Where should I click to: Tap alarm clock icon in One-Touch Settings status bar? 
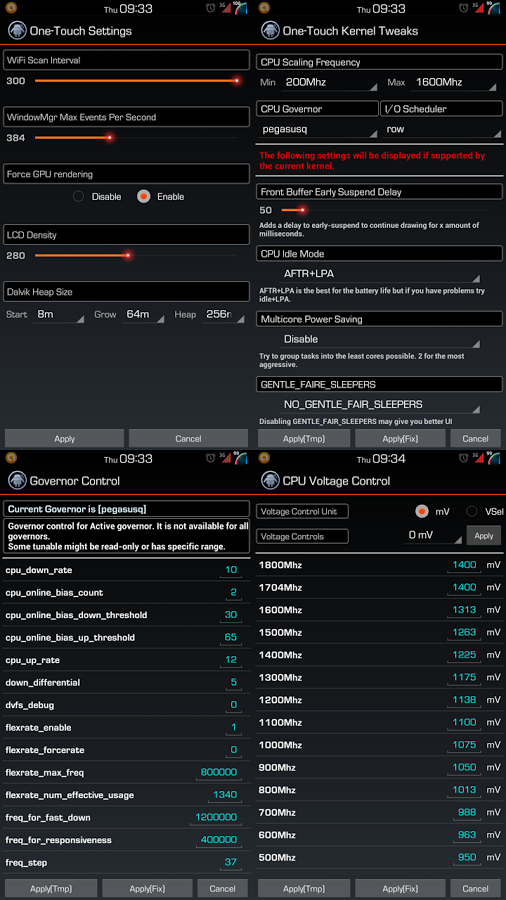click(x=211, y=8)
